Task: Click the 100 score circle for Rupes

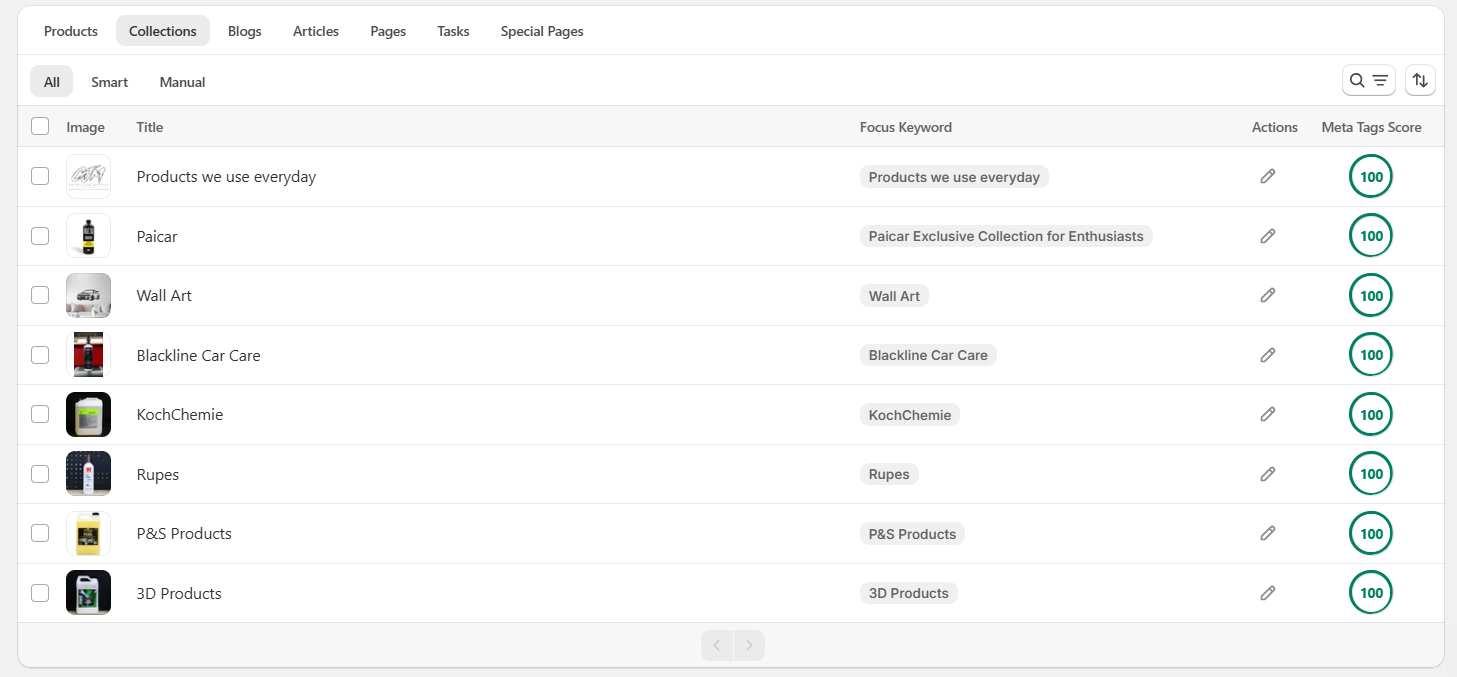Action: point(1371,474)
